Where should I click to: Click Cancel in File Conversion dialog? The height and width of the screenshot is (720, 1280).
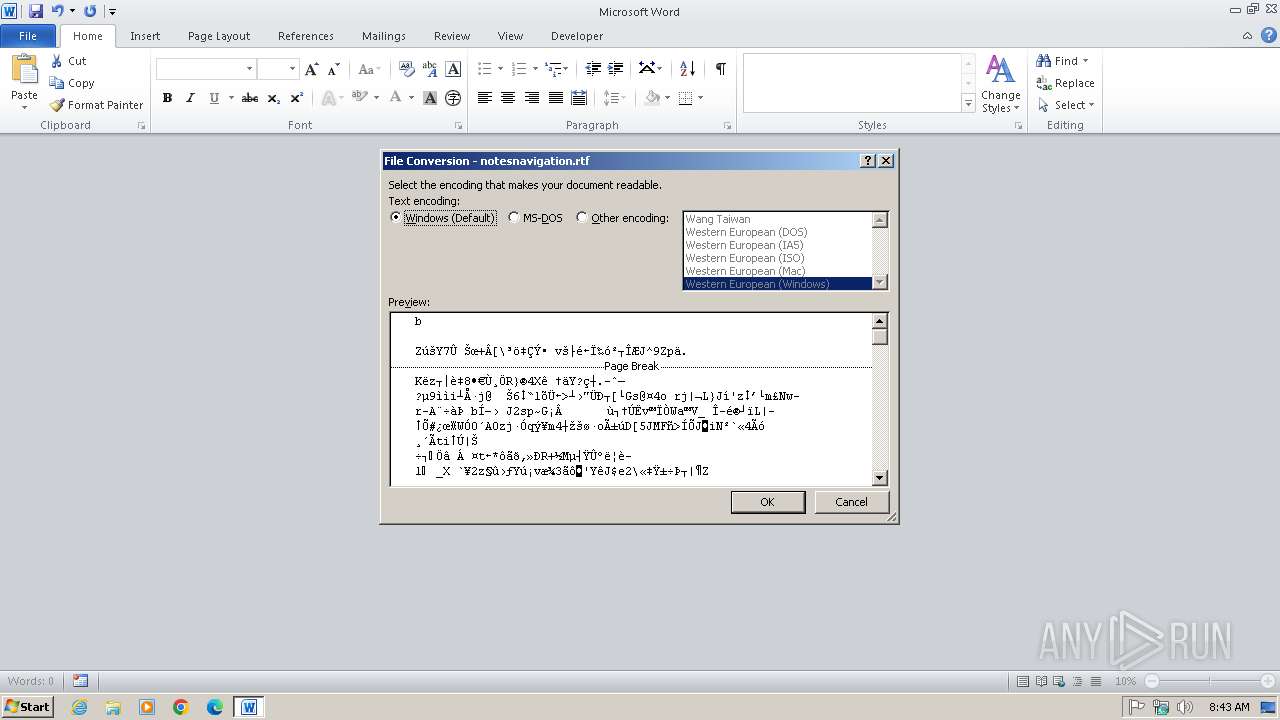(852, 502)
